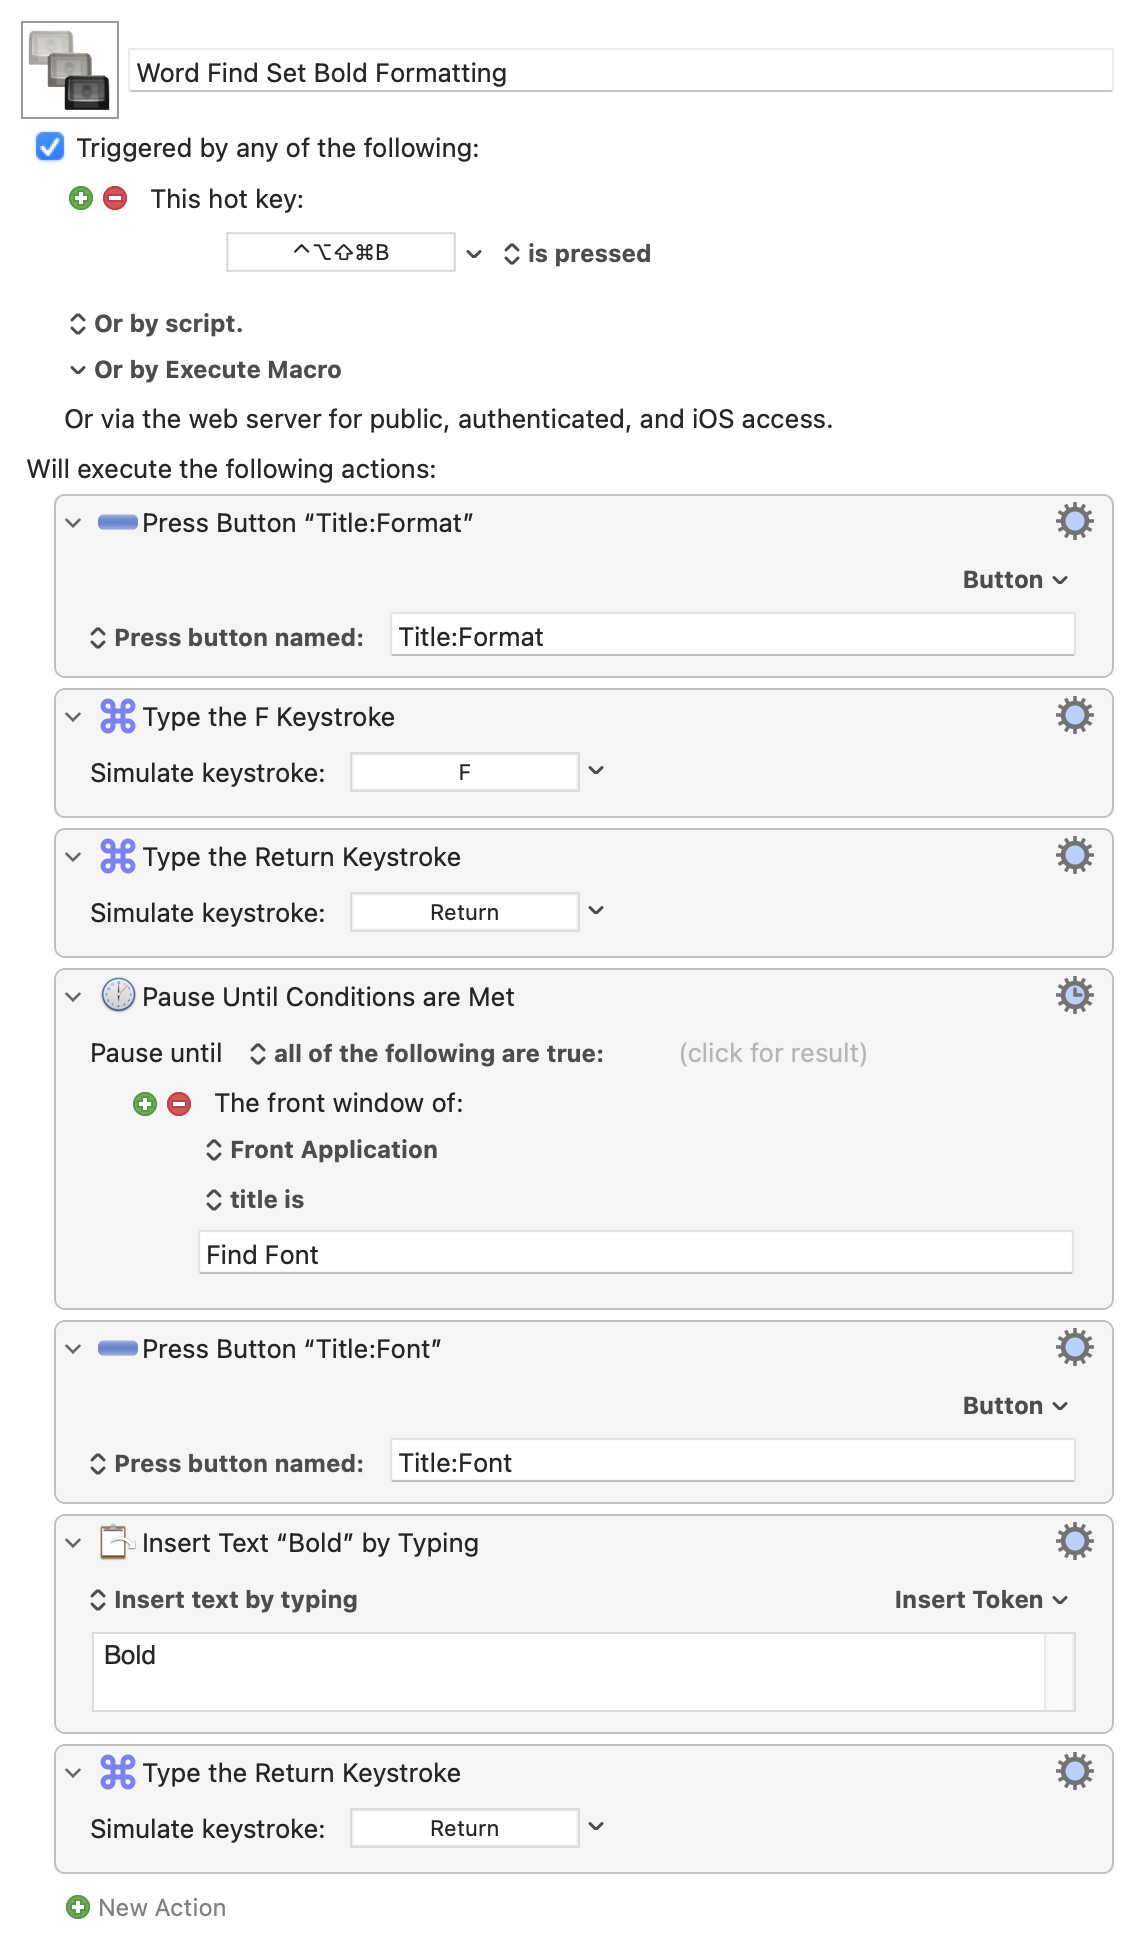Open gear menu for 'Type the F Keystroke'
The height and width of the screenshot is (1940, 1134).
1075,715
